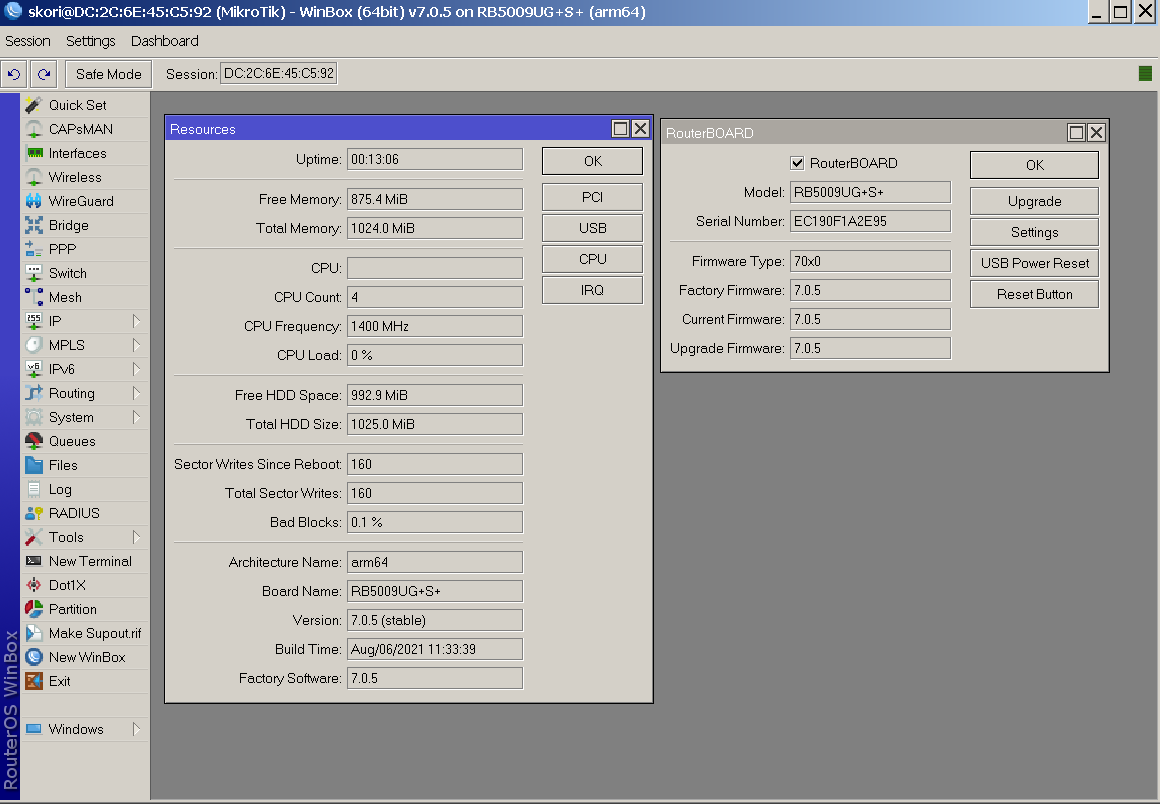This screenshot has height=804, width=1160.
Task: Open the Files browser icon
Action: 34,465
